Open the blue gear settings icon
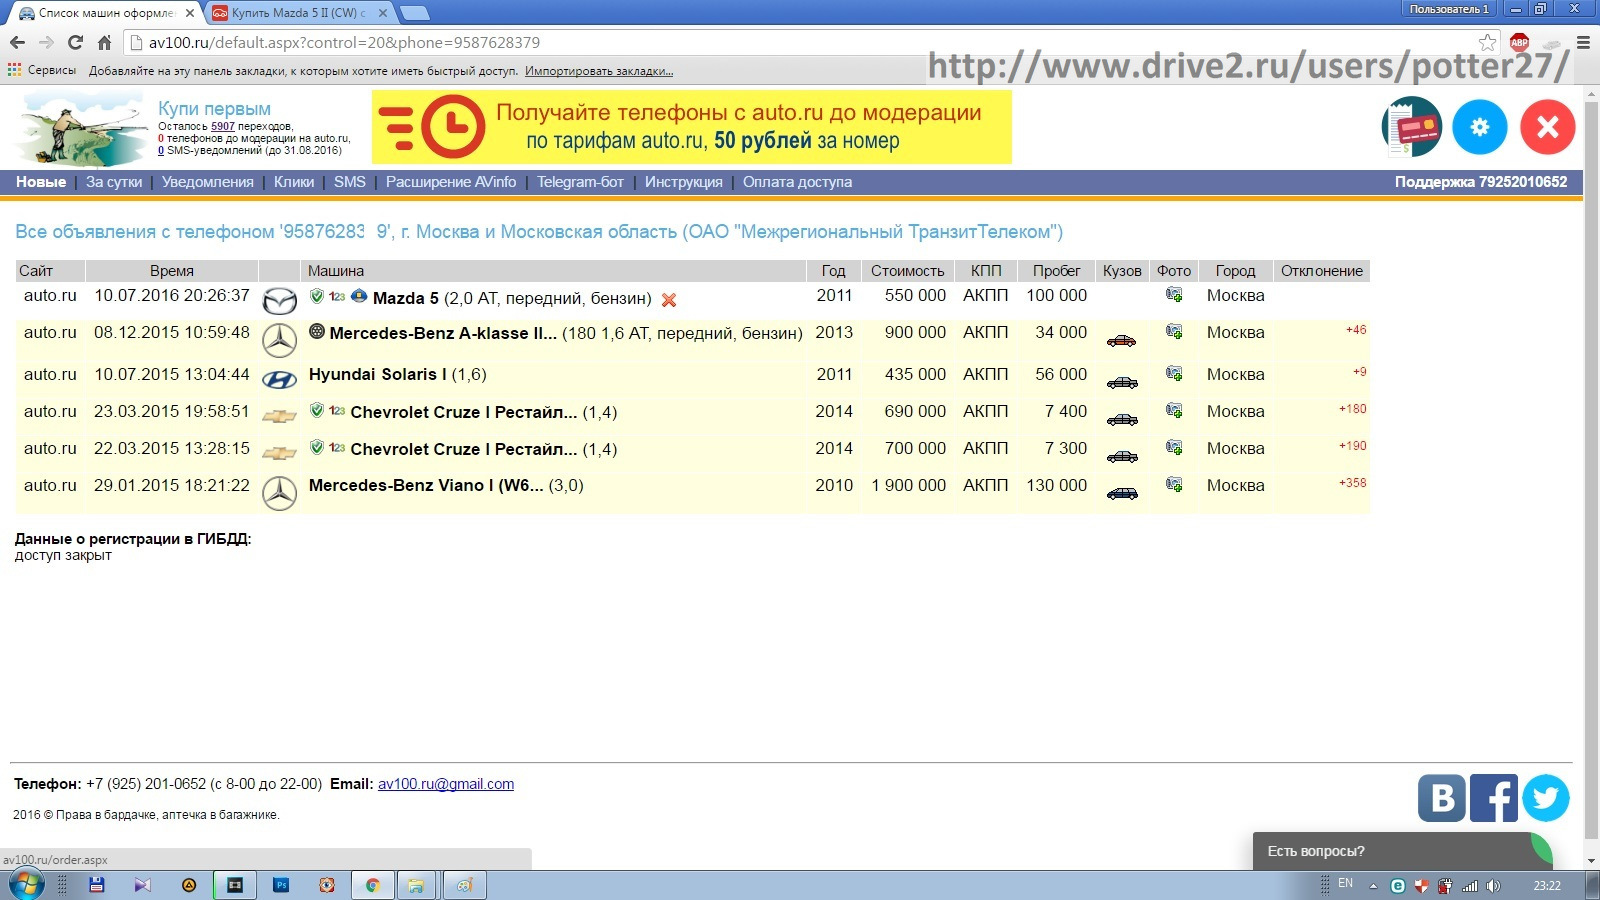The height and width of the screenshot is (900, 1600). (x=1480, y=127)
